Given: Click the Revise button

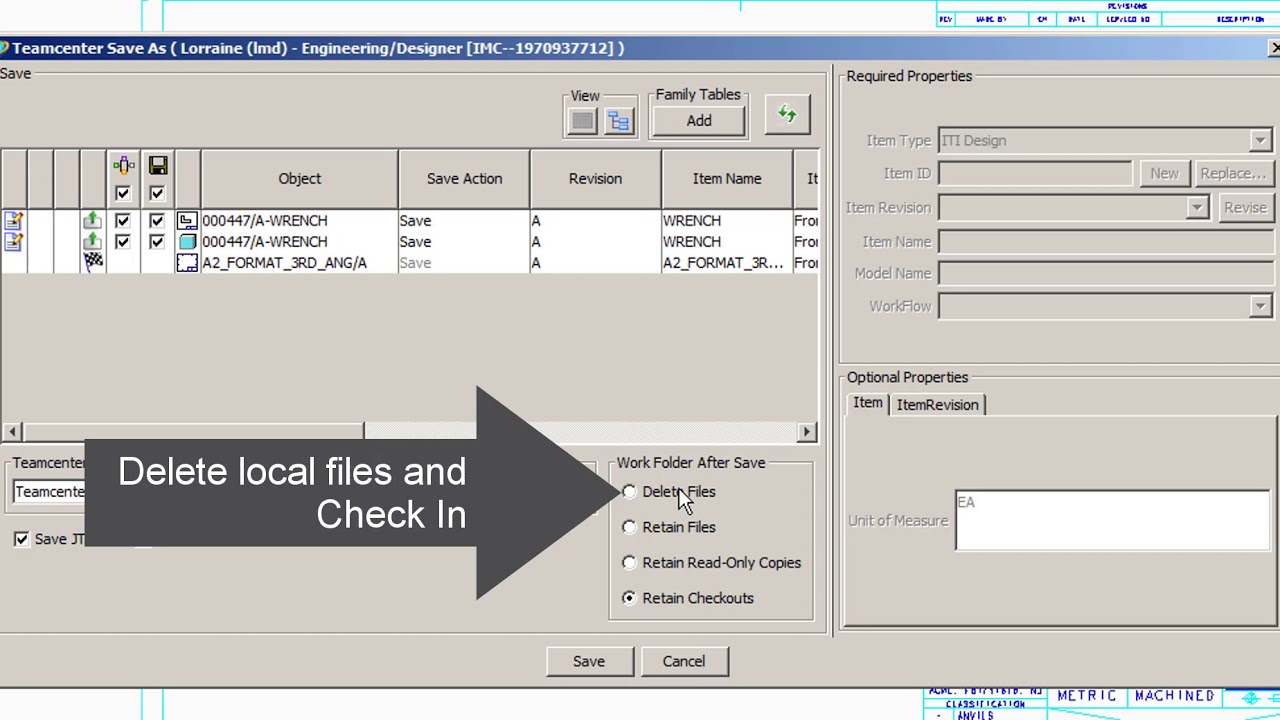Looking at the screenshot, I should (1245, 207).
